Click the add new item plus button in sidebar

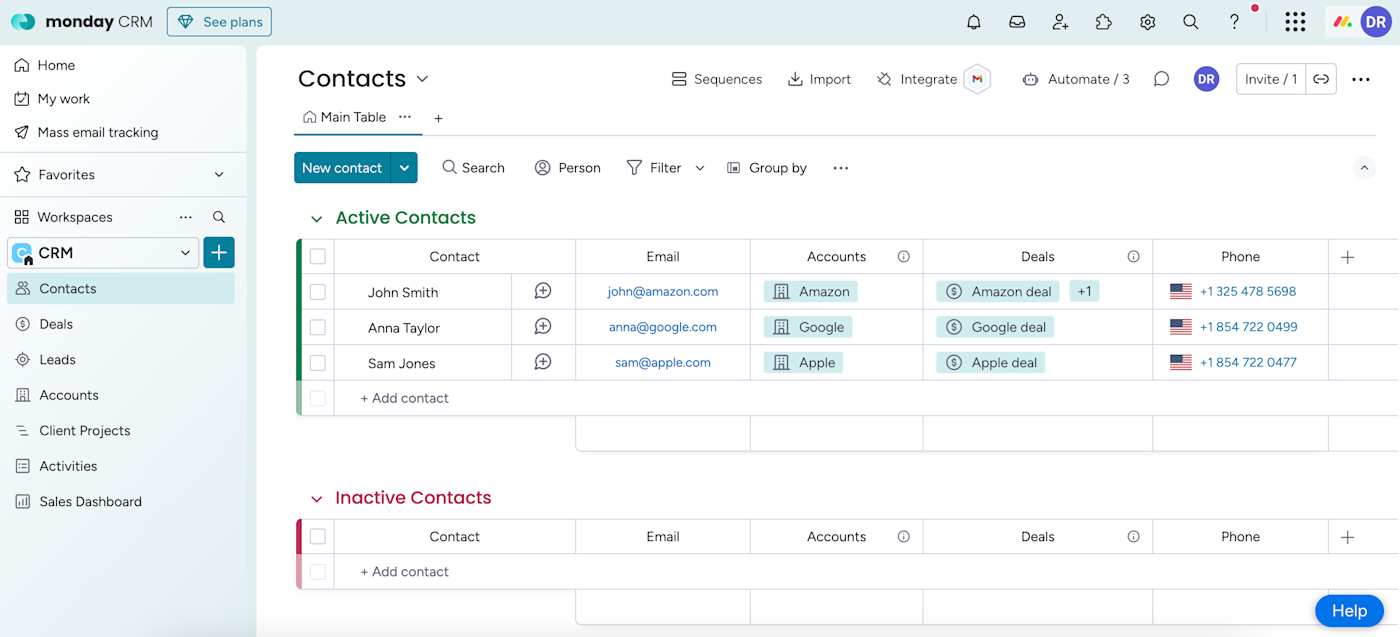219,253
